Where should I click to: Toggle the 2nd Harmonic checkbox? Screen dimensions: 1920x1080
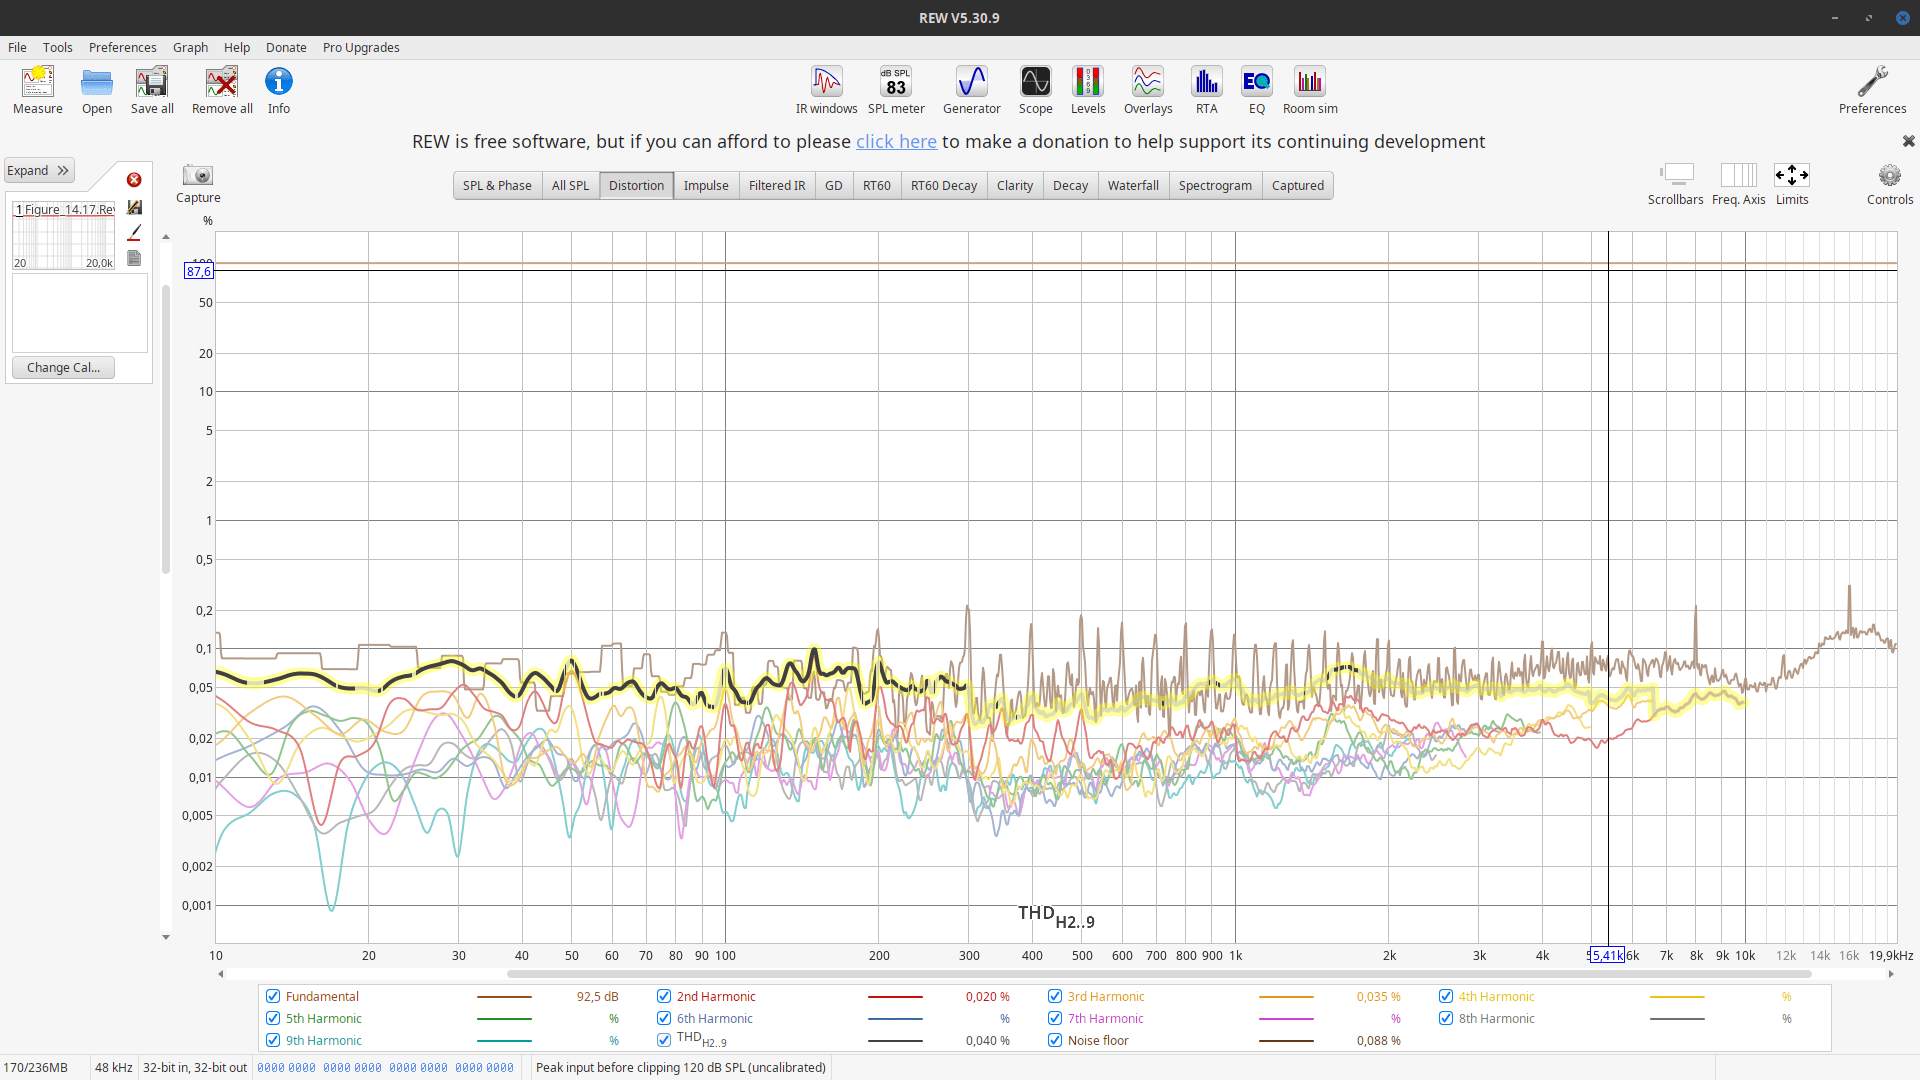tap(664, 996)
